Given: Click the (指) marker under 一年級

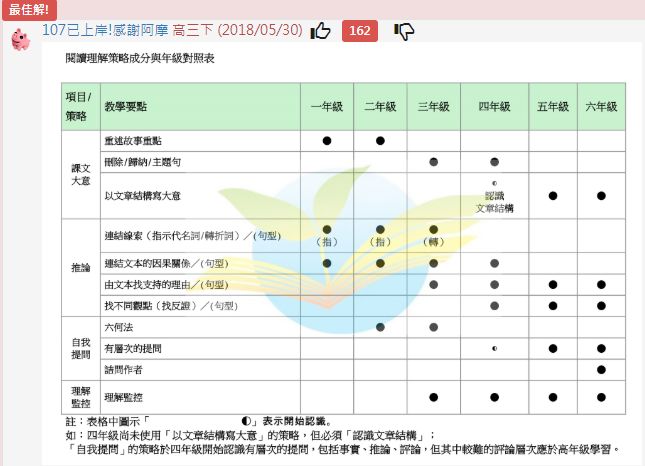Looking at the screenshot, I should click(327, 242).
